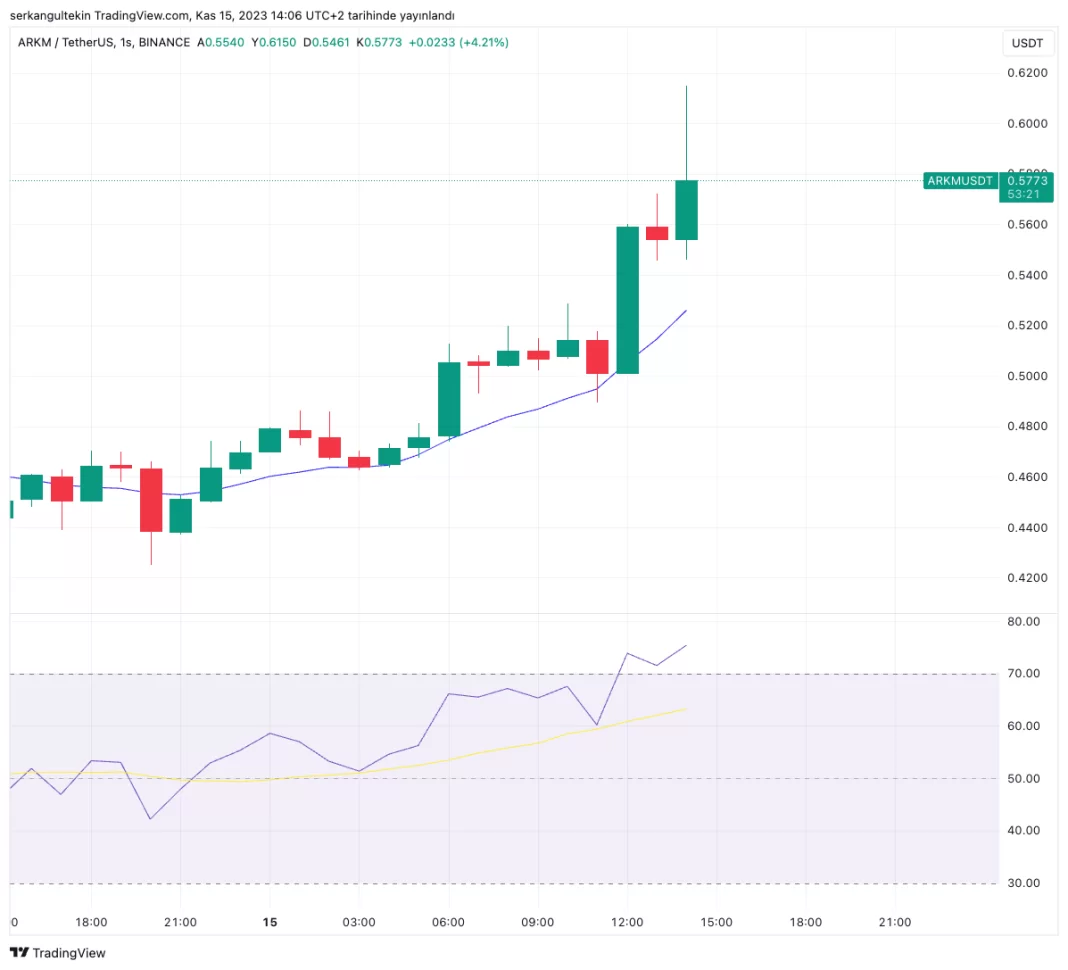Click the 30.00 RSI scale label
Screen dimensions: 1068x970
pyautogui.click(x=1026, y=883)
